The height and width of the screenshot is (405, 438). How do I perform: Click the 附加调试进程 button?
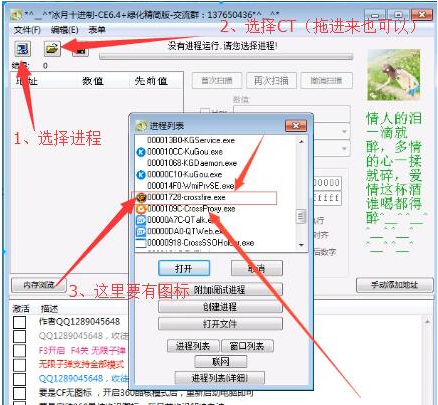point(220,289)
